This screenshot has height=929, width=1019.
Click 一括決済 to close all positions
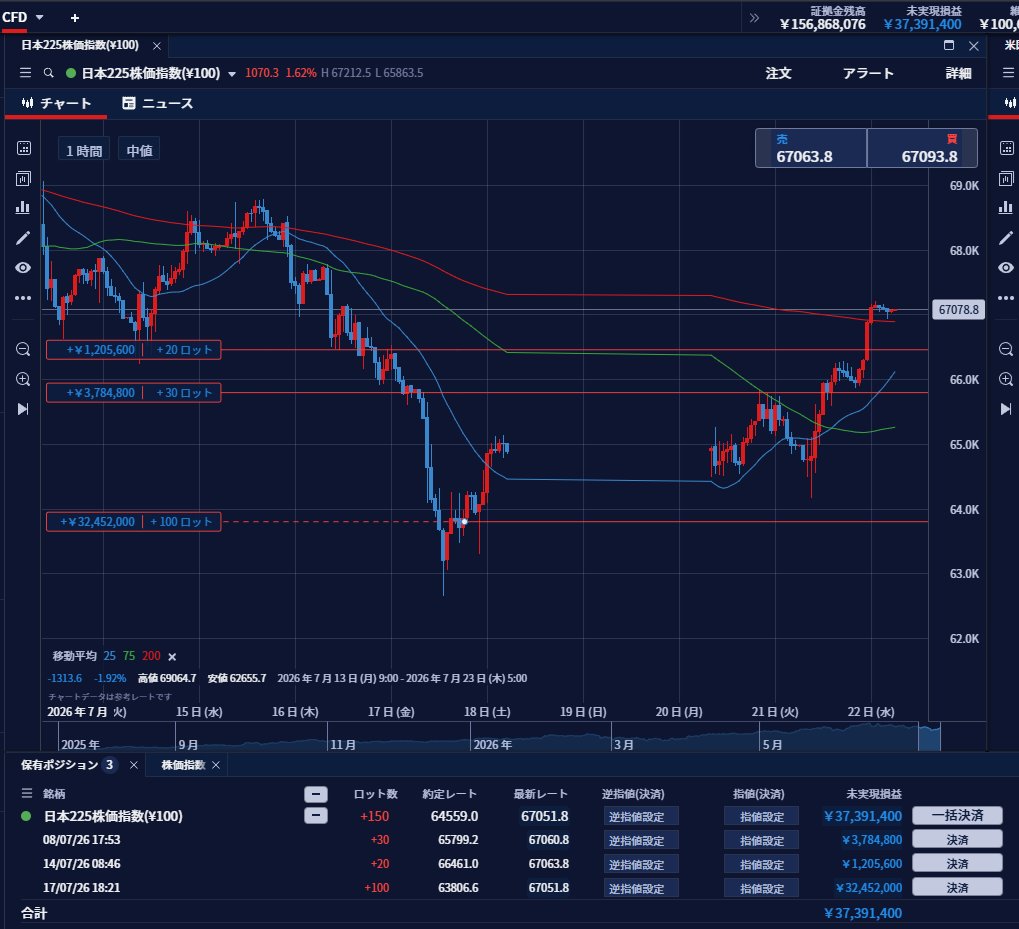click(957, 815)
